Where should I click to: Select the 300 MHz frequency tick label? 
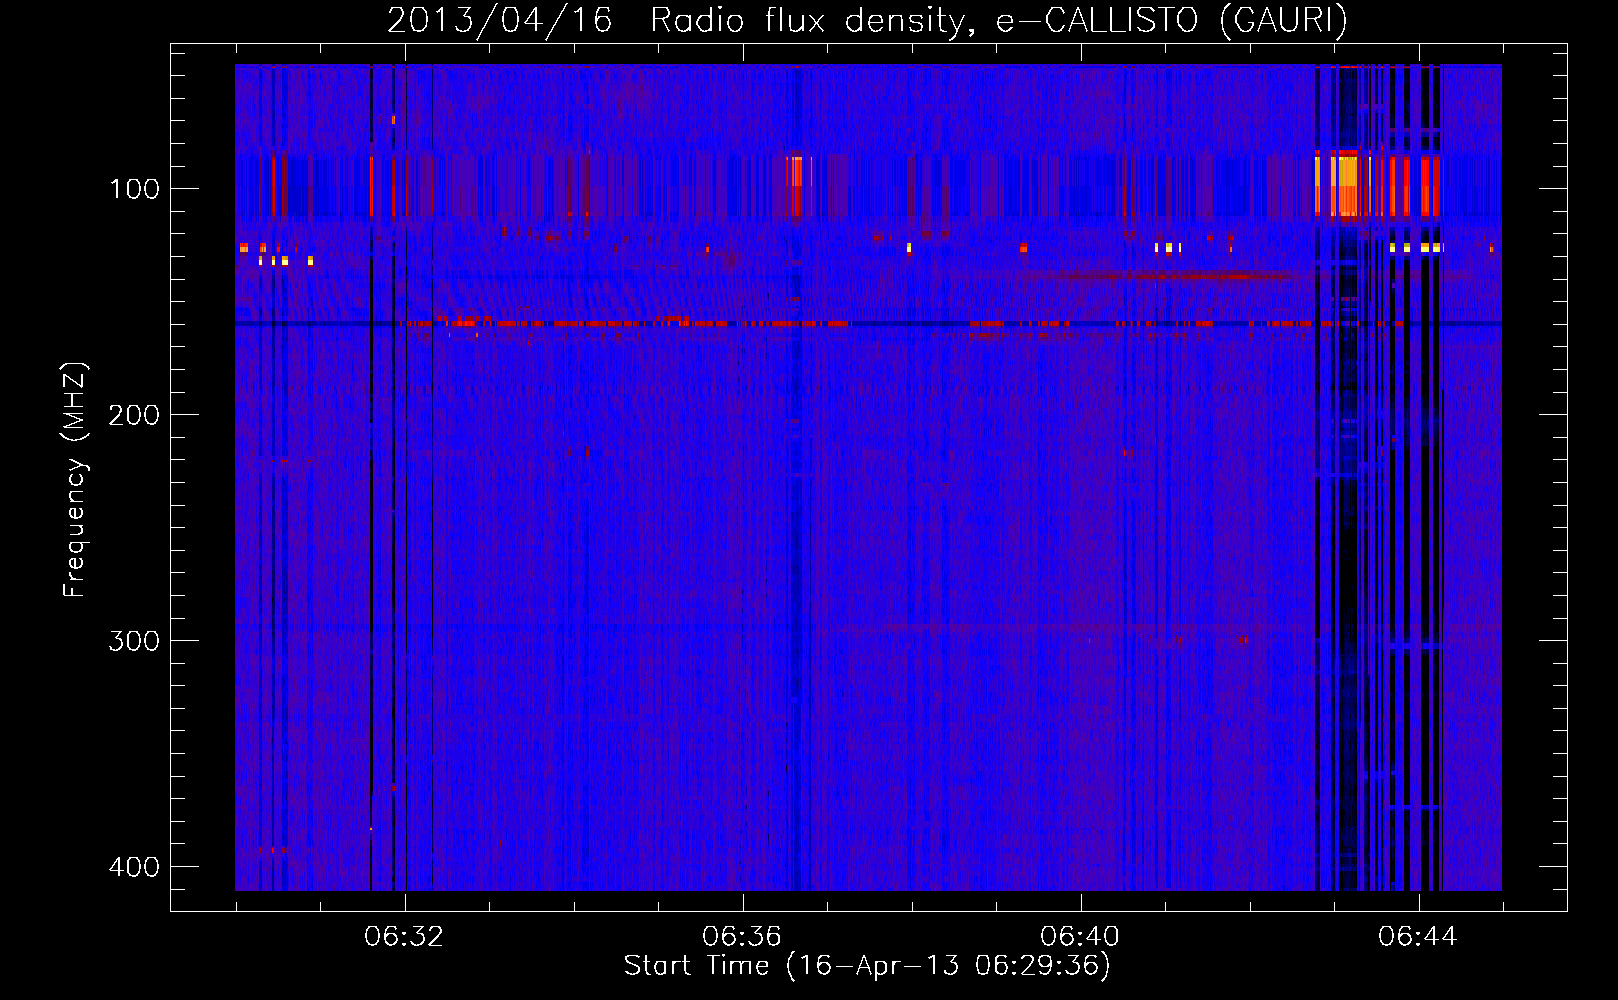tap(134, 641)
